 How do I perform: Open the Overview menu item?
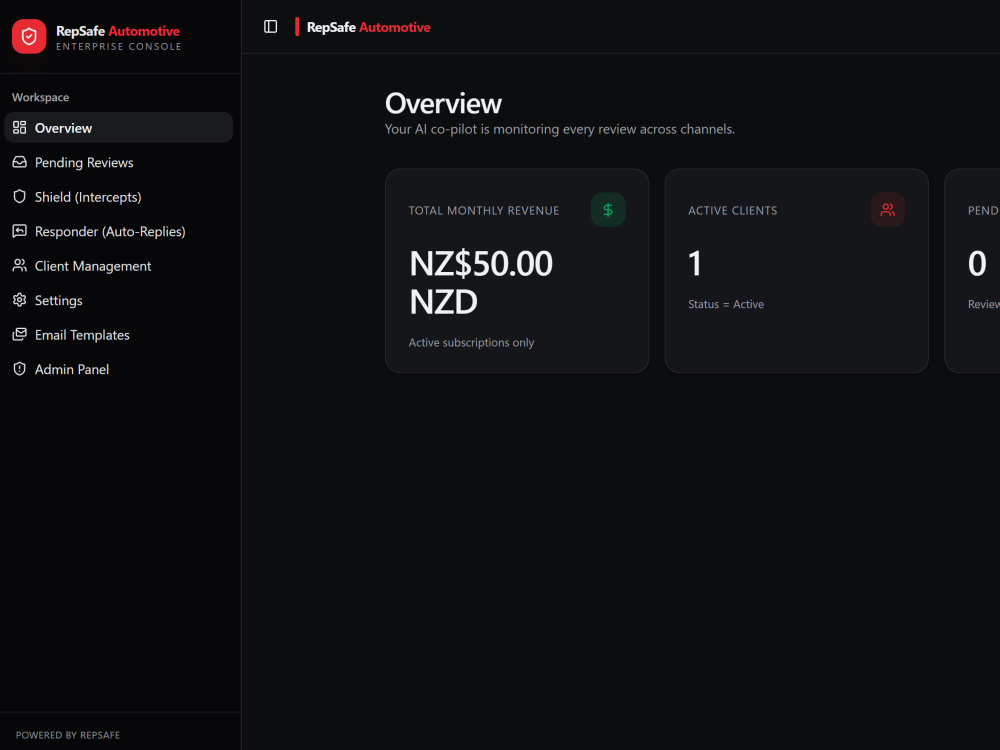[x=119, y=128]
